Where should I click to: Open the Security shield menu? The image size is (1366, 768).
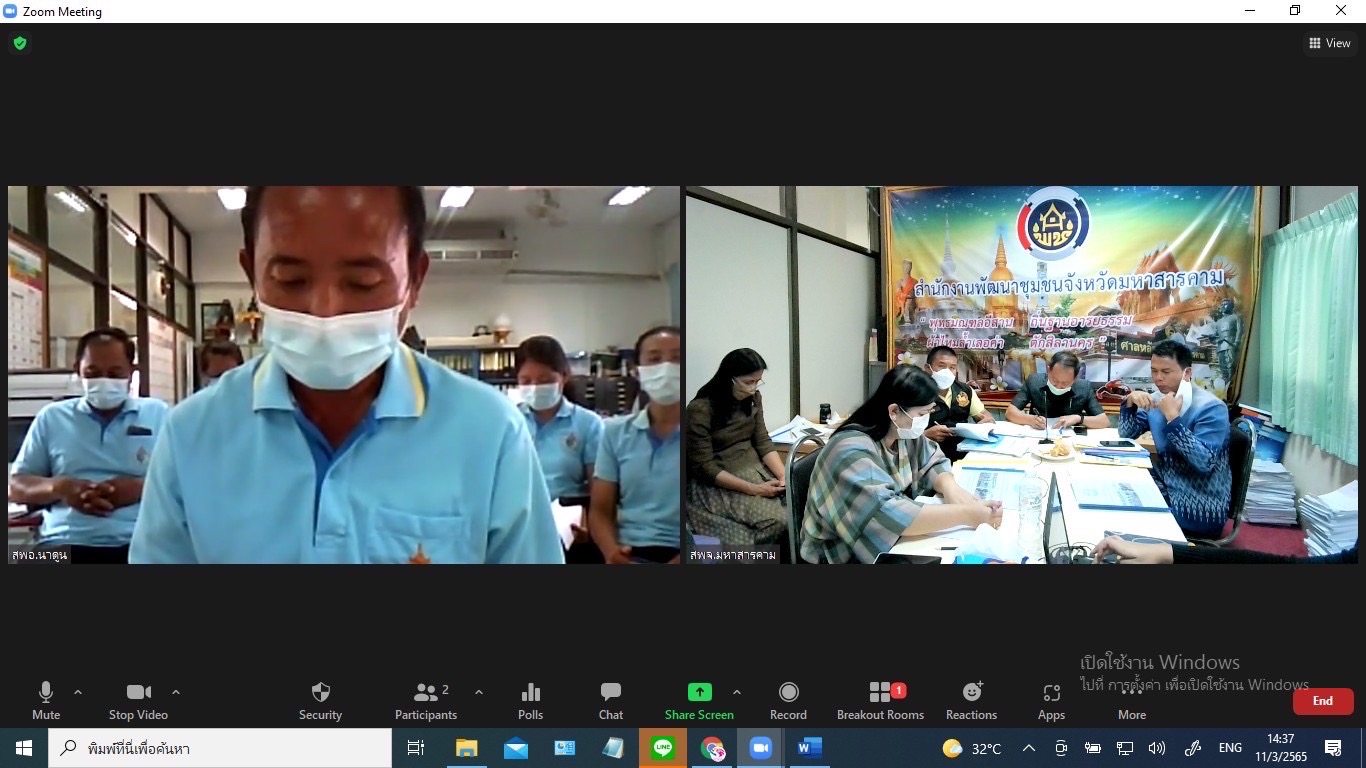[320, 700]
